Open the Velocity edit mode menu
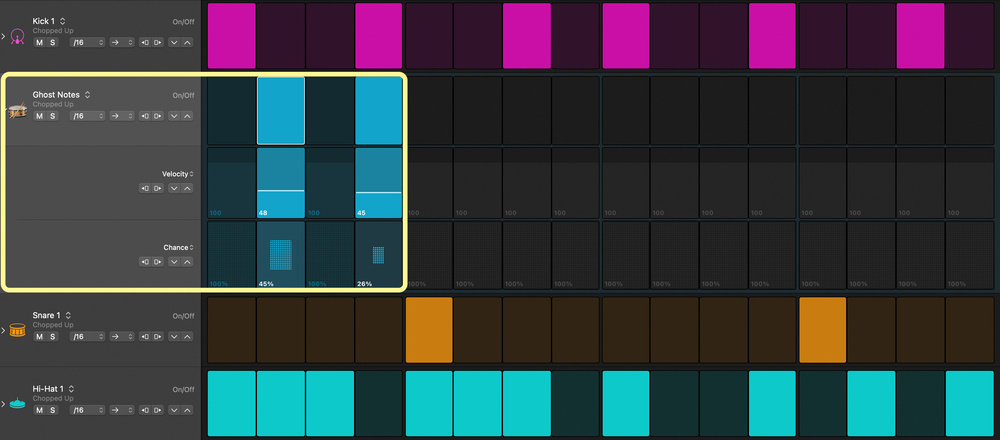 point(178,174)
